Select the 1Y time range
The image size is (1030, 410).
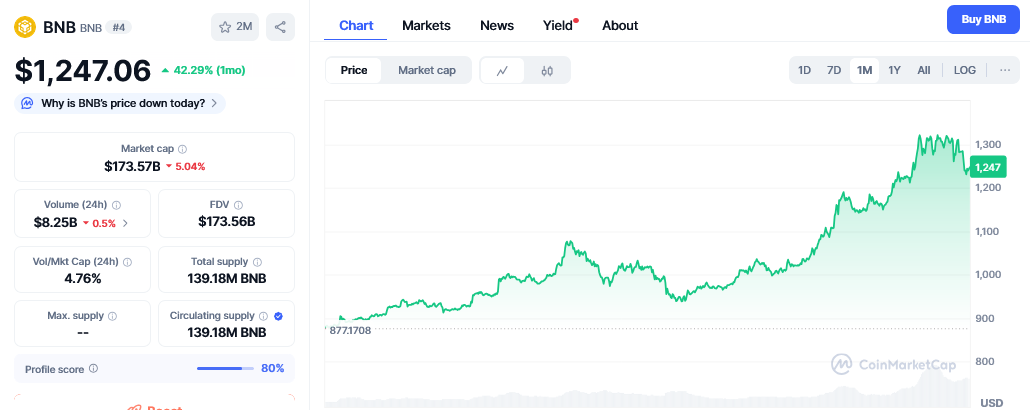pyautogui.click(x=895, y=70)
